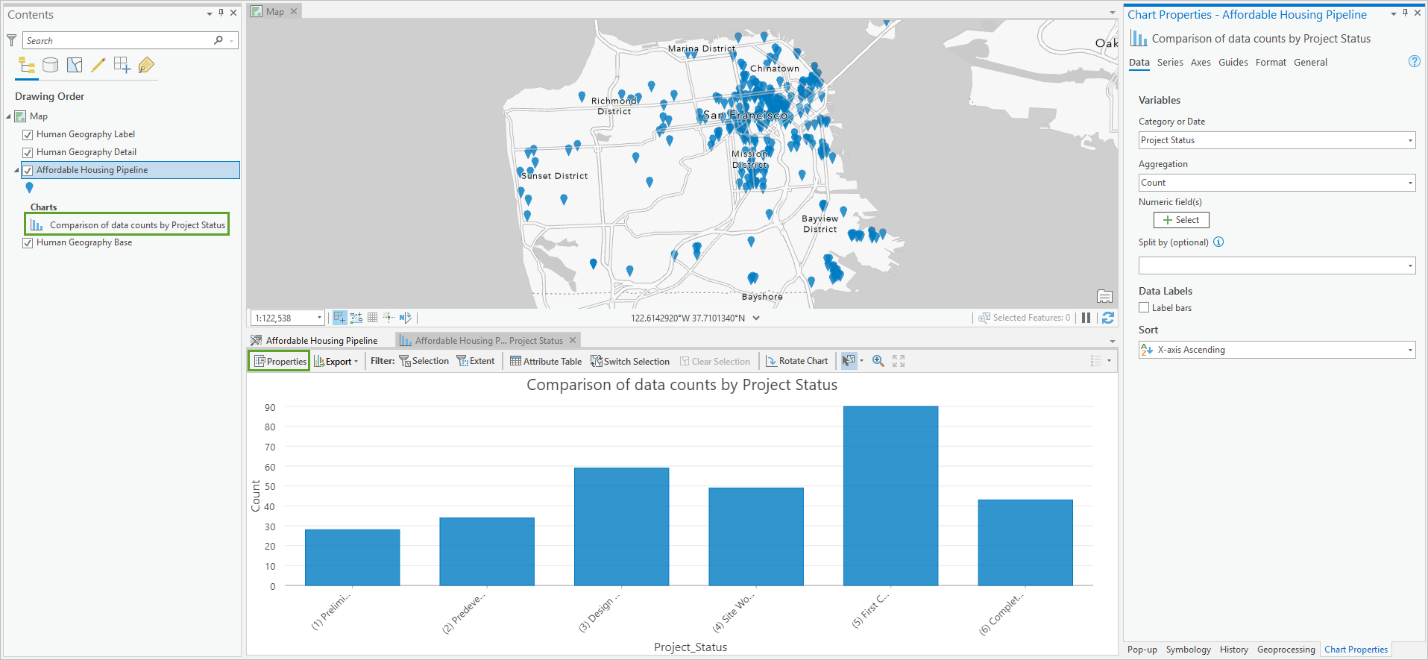Select chart item in Contents tree
Viewport: 1428px width, 660px height.
(x=129, y=225)
